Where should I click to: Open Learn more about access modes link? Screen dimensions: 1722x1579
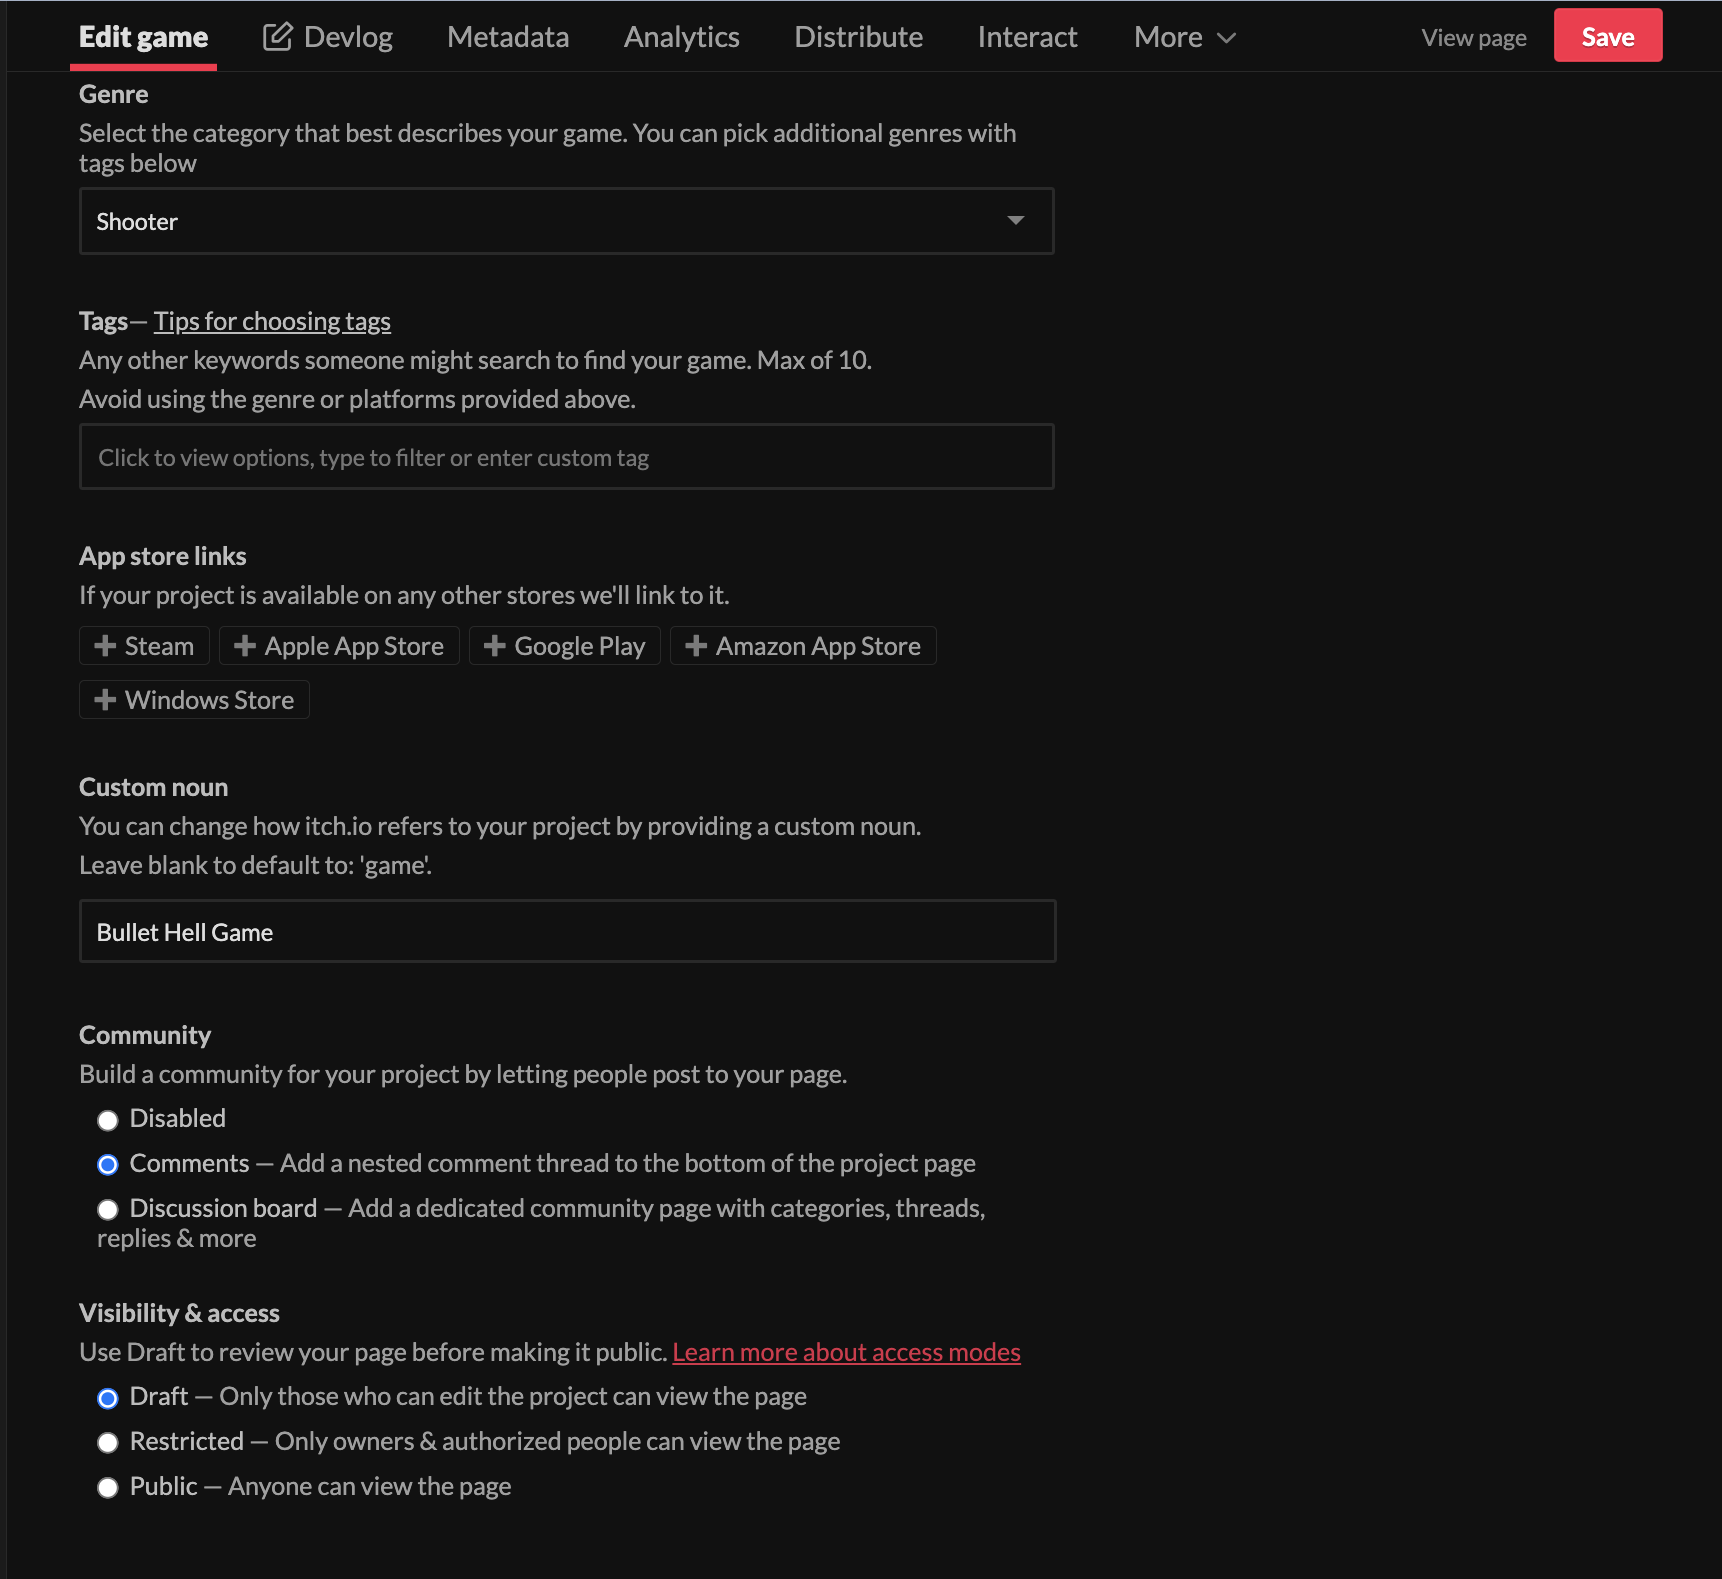[846, 1352]
